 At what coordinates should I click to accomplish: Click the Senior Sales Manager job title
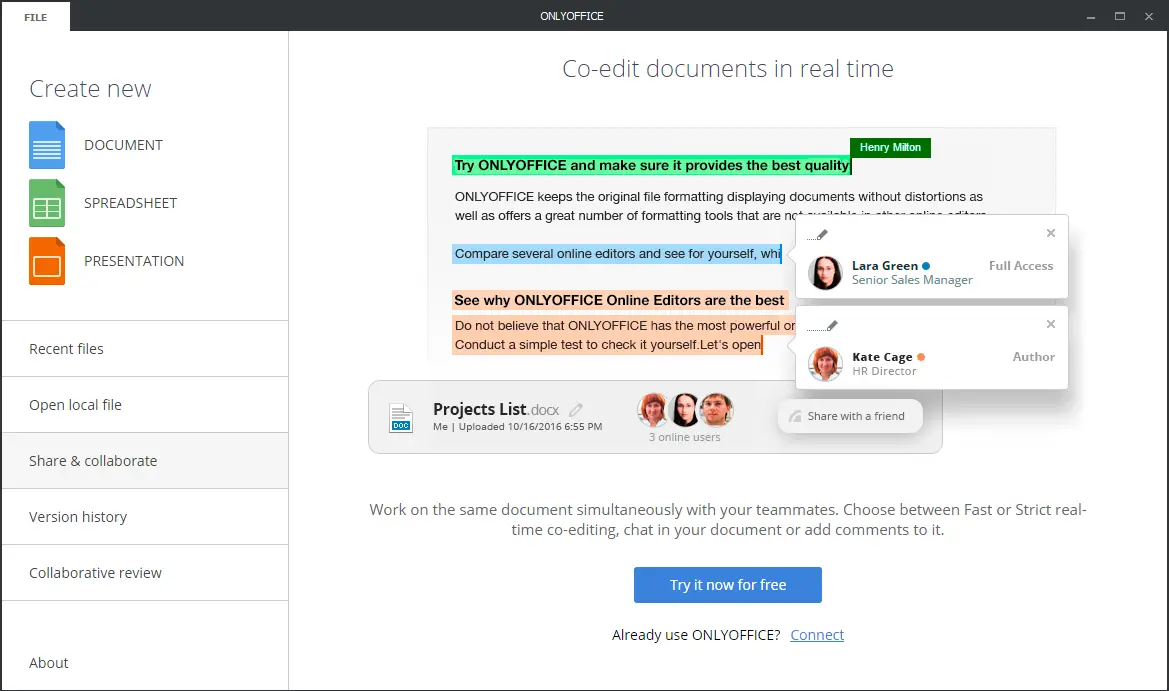click(912, 280)
